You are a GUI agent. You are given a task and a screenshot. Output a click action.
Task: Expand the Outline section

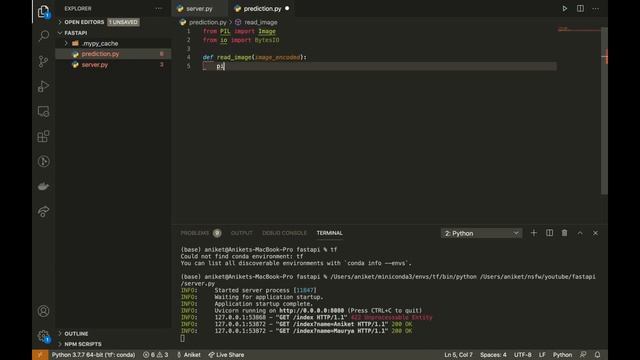click(x=76, y=333)
